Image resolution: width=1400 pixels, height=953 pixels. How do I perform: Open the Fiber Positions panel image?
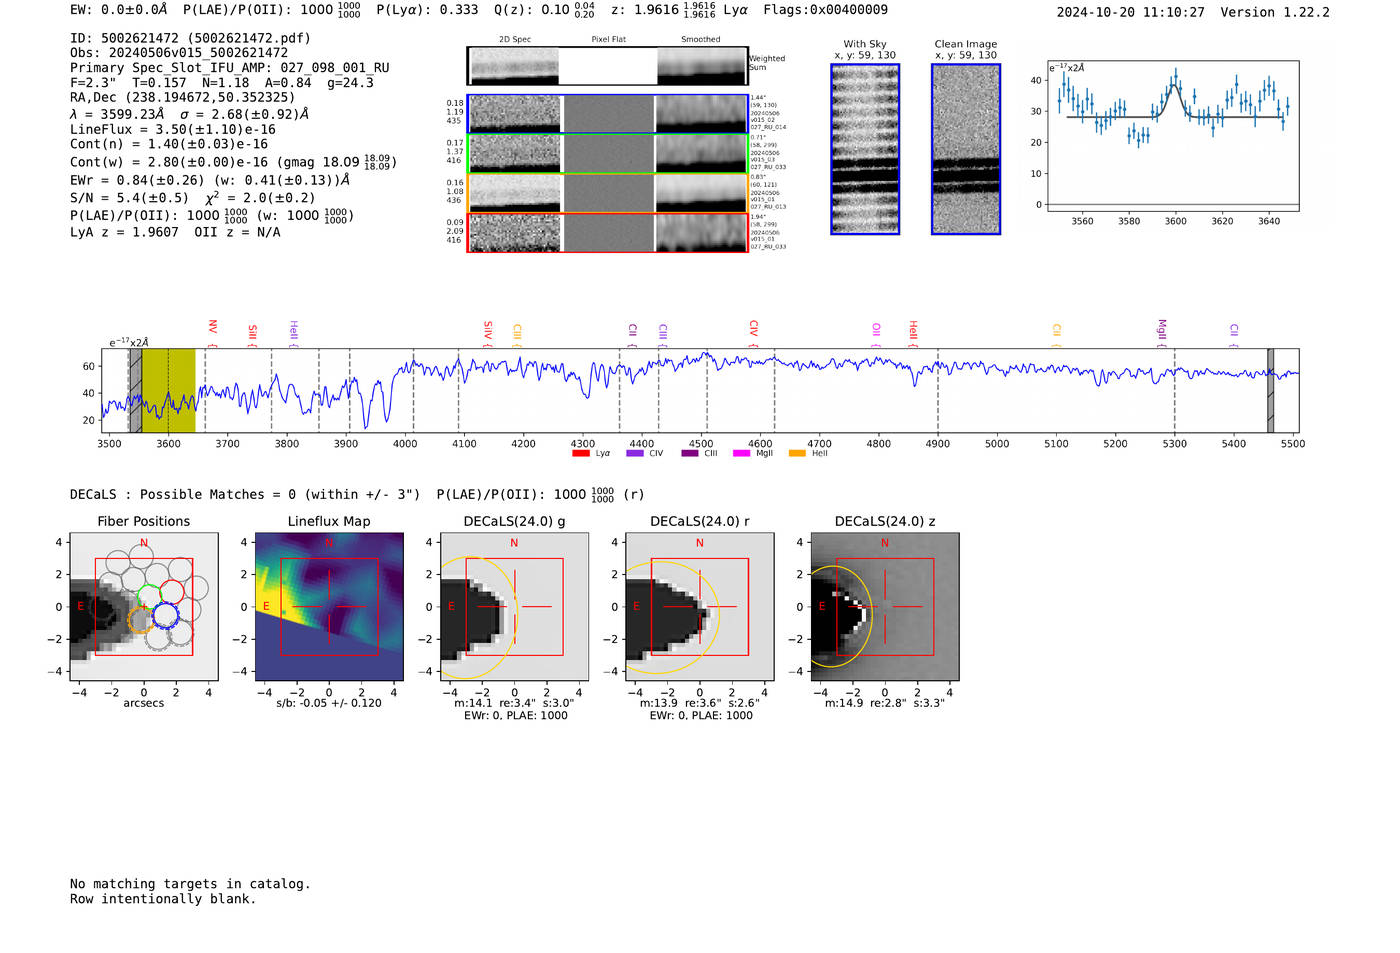pos(144,606)
